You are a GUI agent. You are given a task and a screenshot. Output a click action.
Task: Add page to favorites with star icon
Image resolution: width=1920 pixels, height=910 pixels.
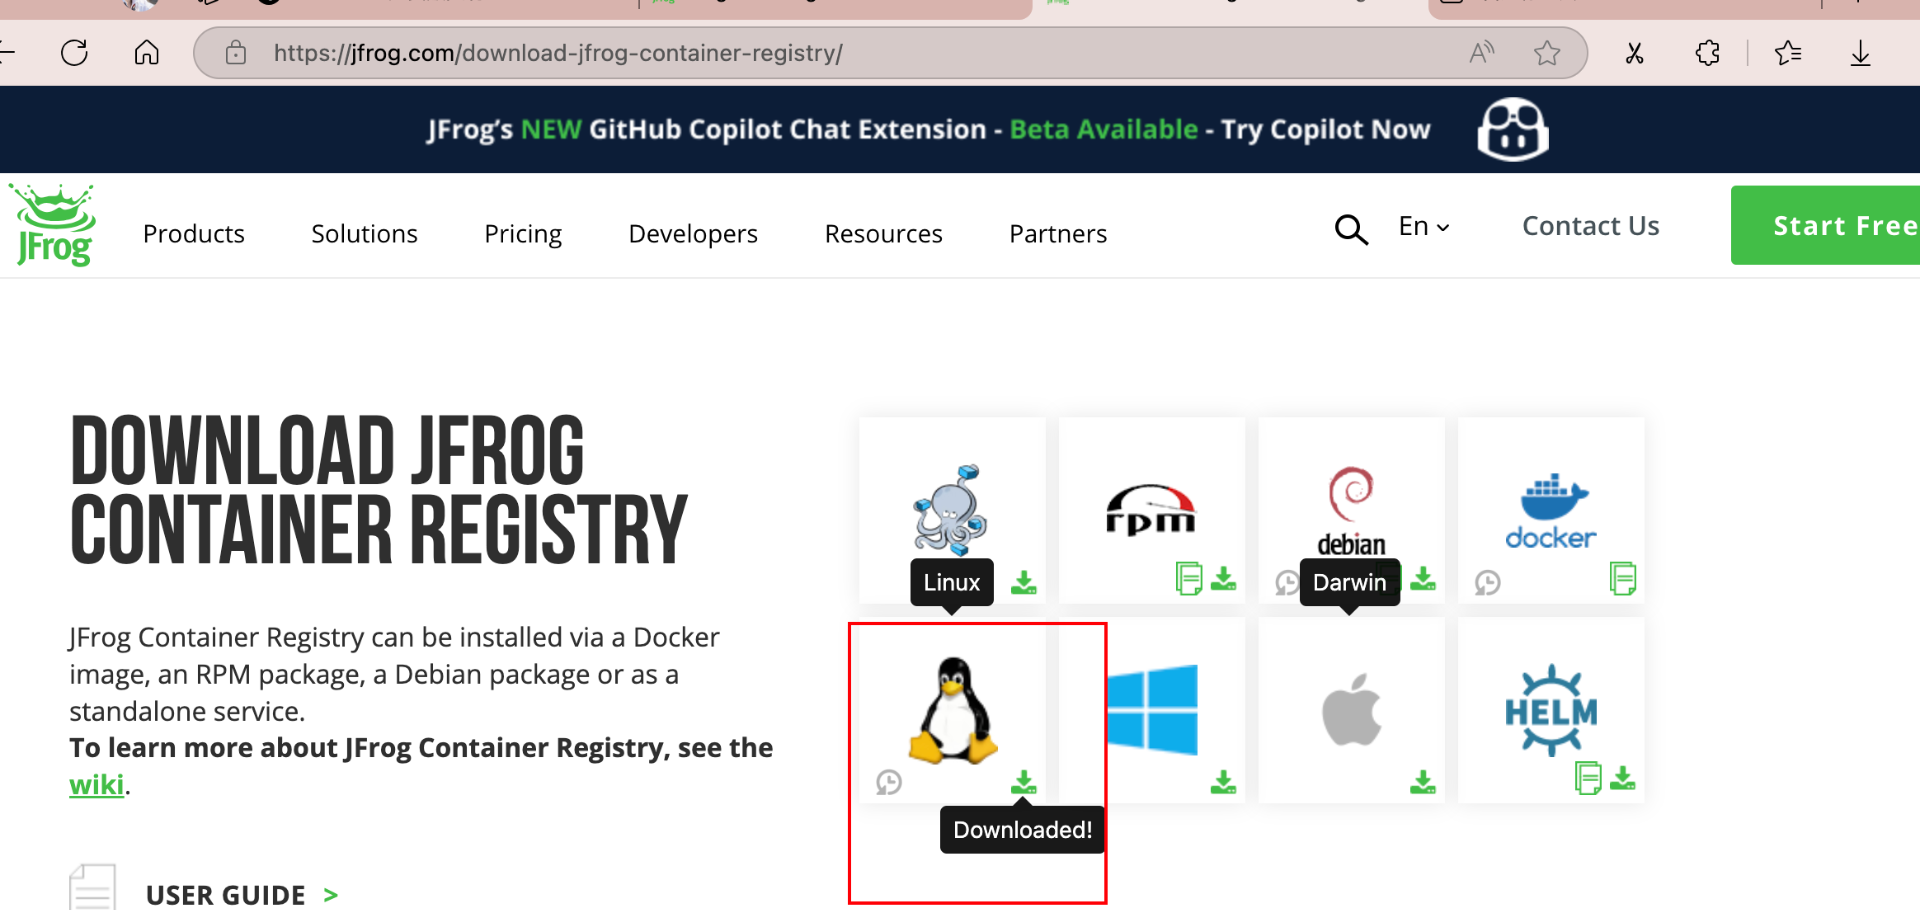pyautogui.click(x=1547, y=52)
